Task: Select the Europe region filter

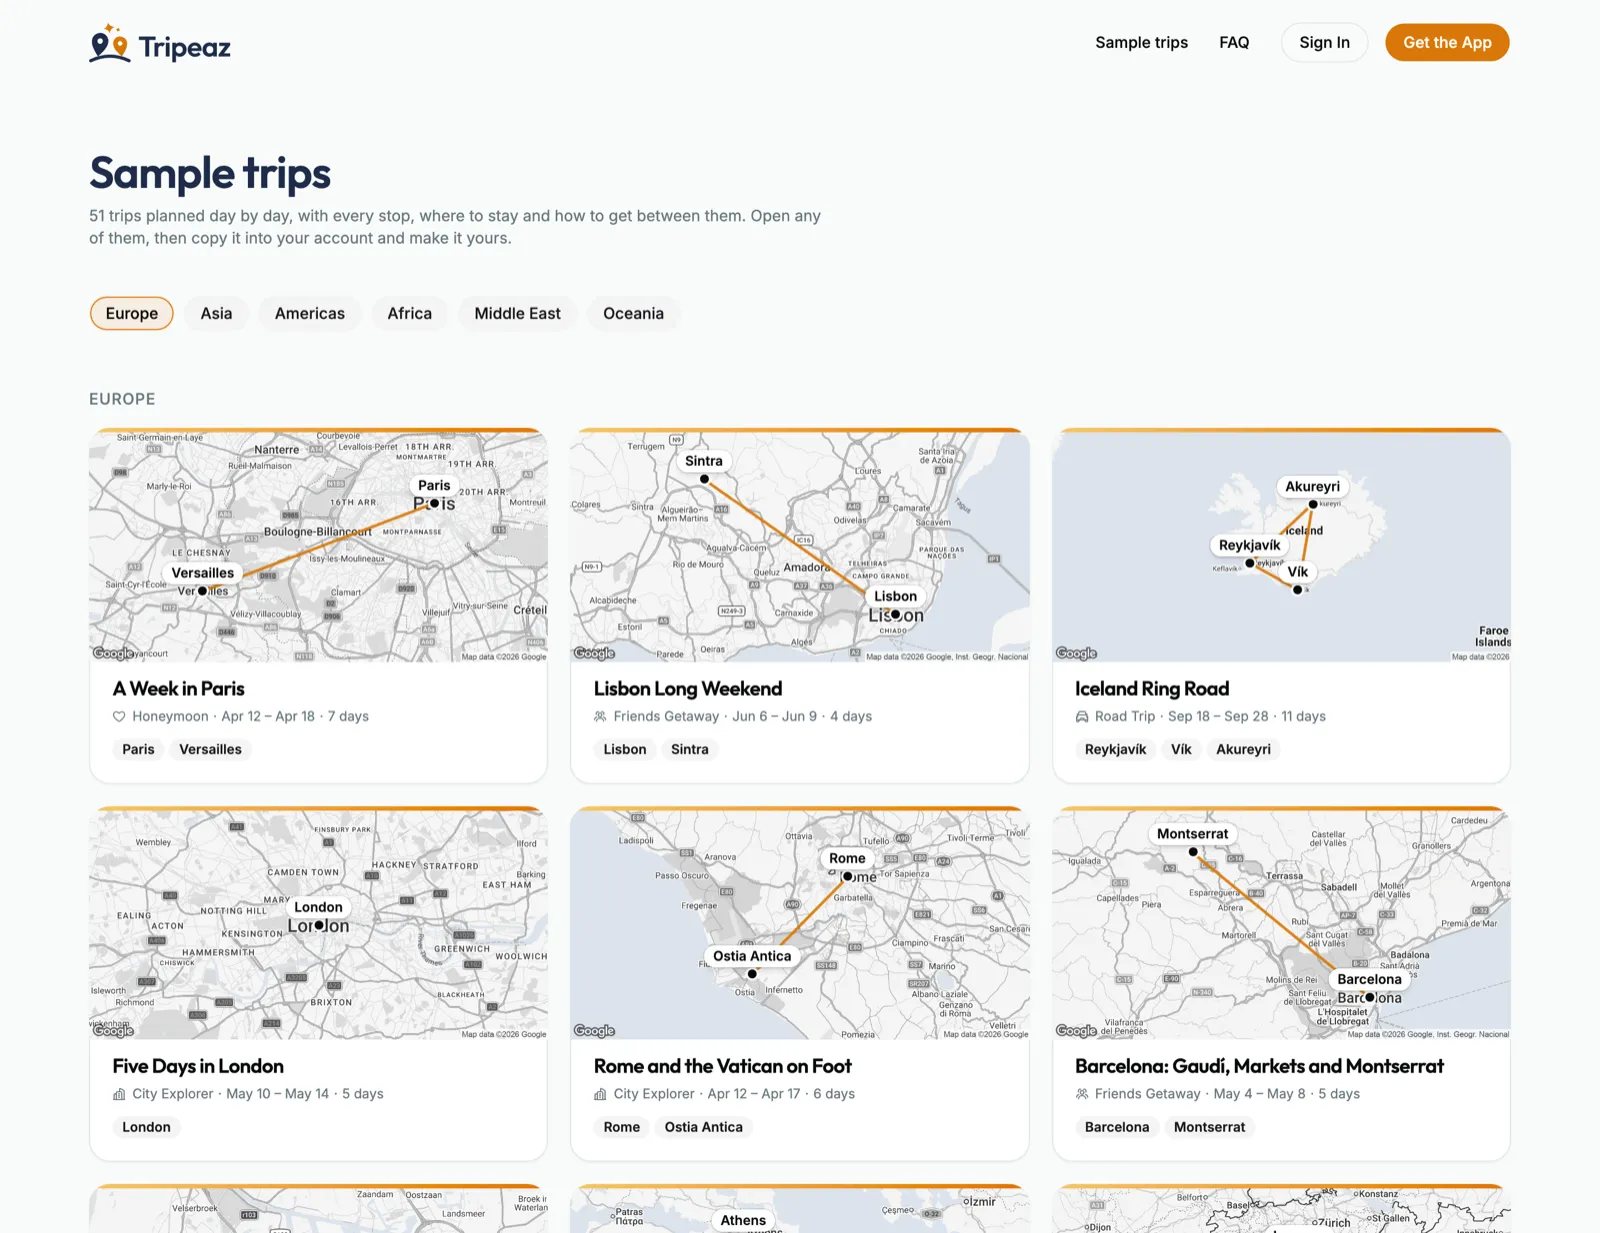Action: click(132, 314)
